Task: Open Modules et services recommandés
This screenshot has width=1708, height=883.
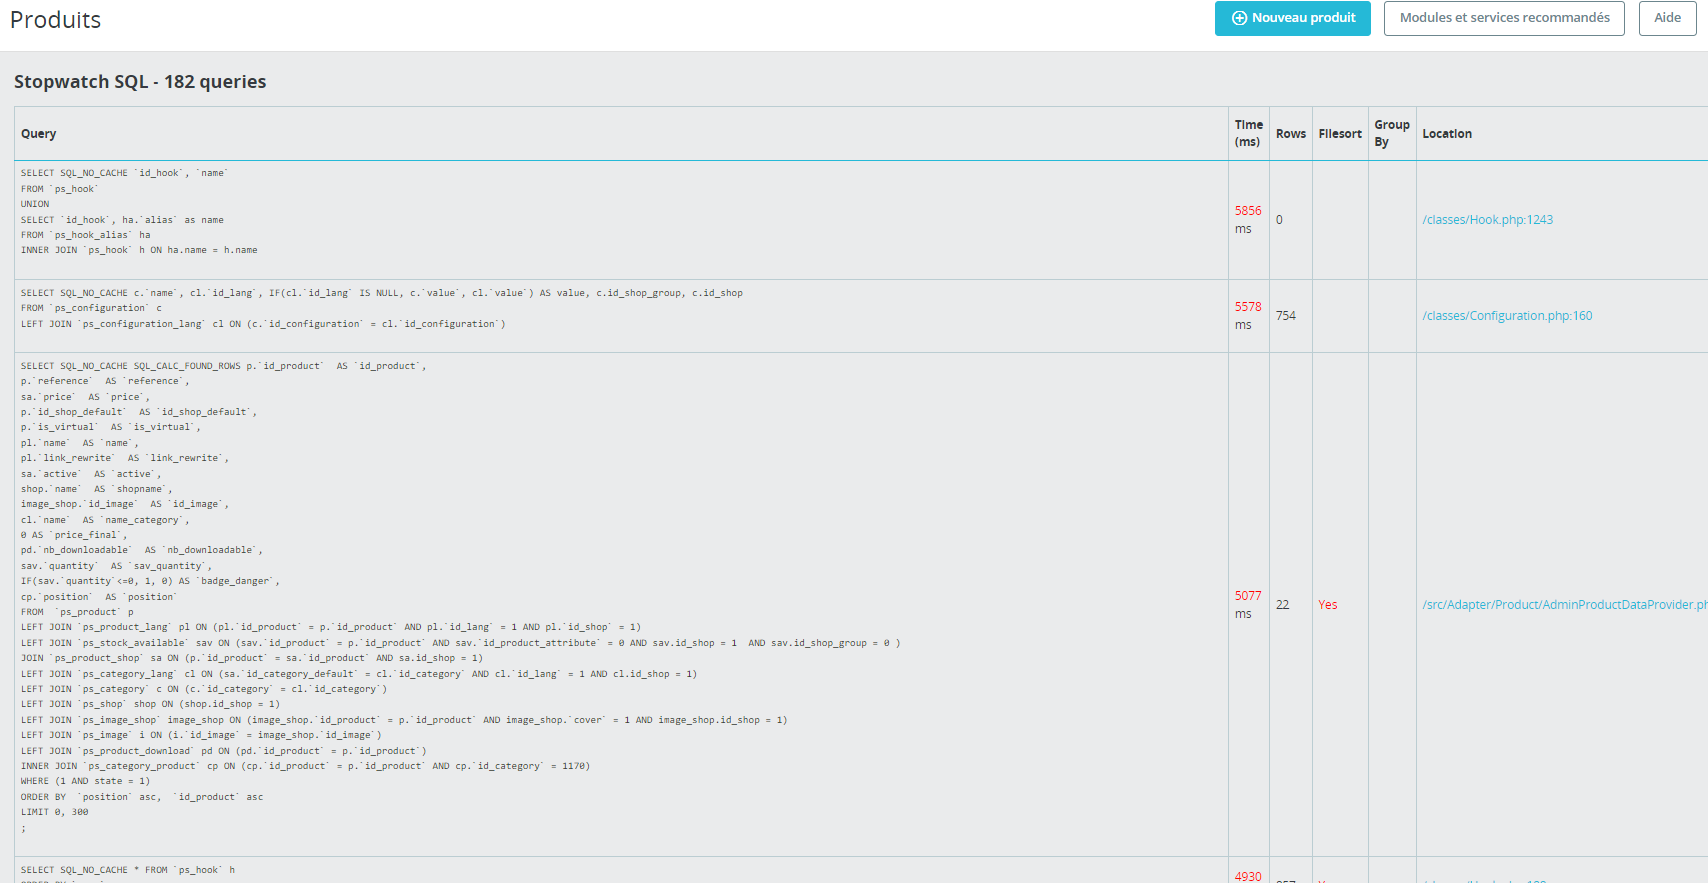Action: (1504, 18)
